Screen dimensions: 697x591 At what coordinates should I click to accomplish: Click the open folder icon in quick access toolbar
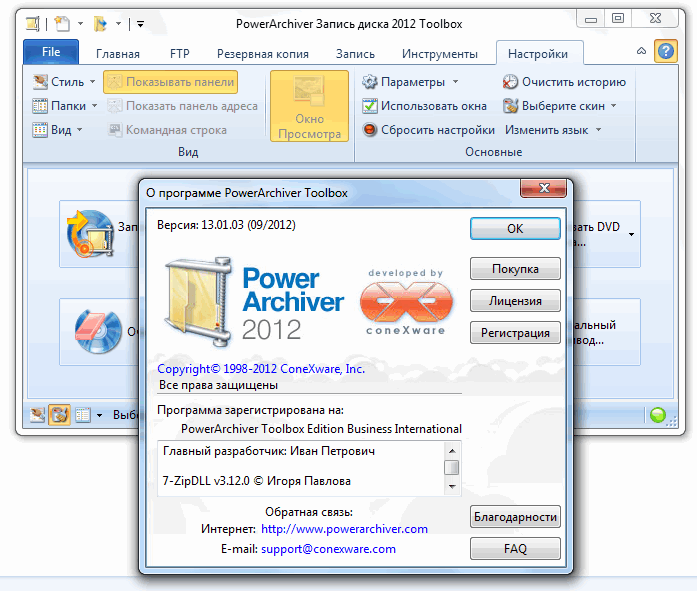point(100,24)
